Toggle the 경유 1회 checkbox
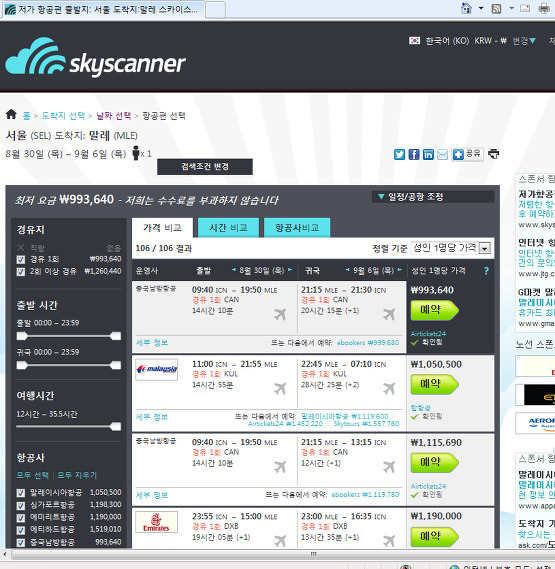This screenshot has height=569, width=555. [x=21, y=259]
